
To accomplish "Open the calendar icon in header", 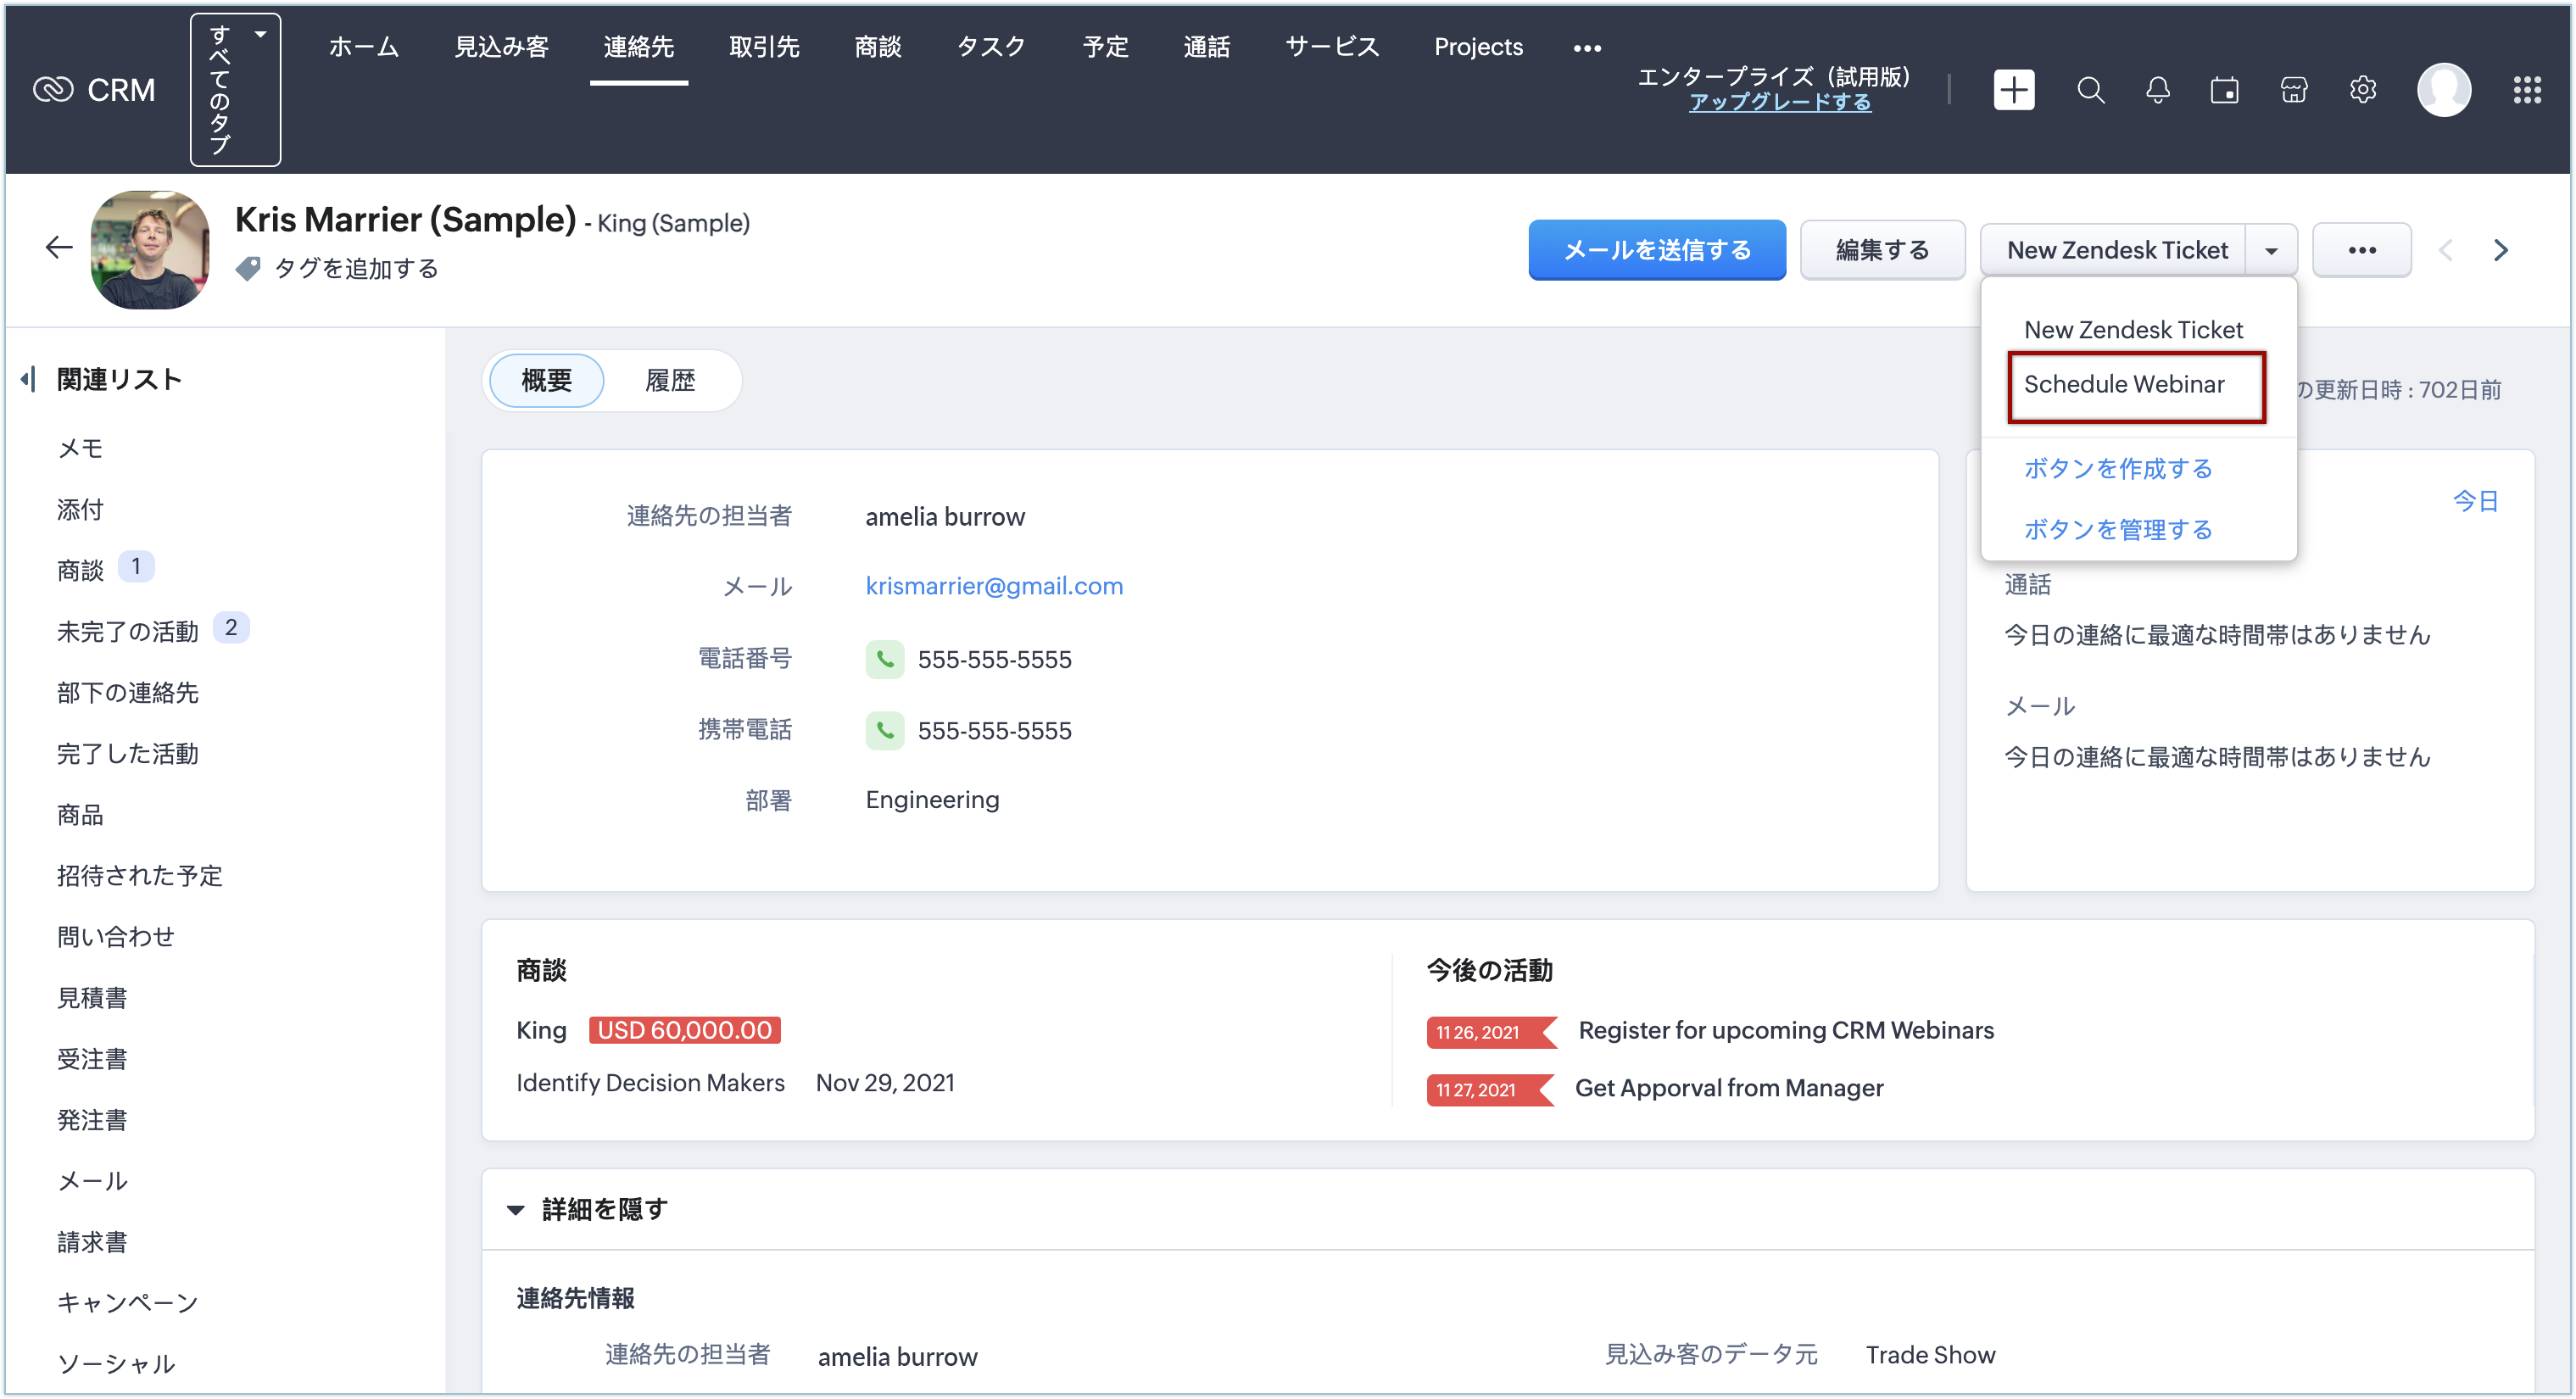I will click(2224, 90).
